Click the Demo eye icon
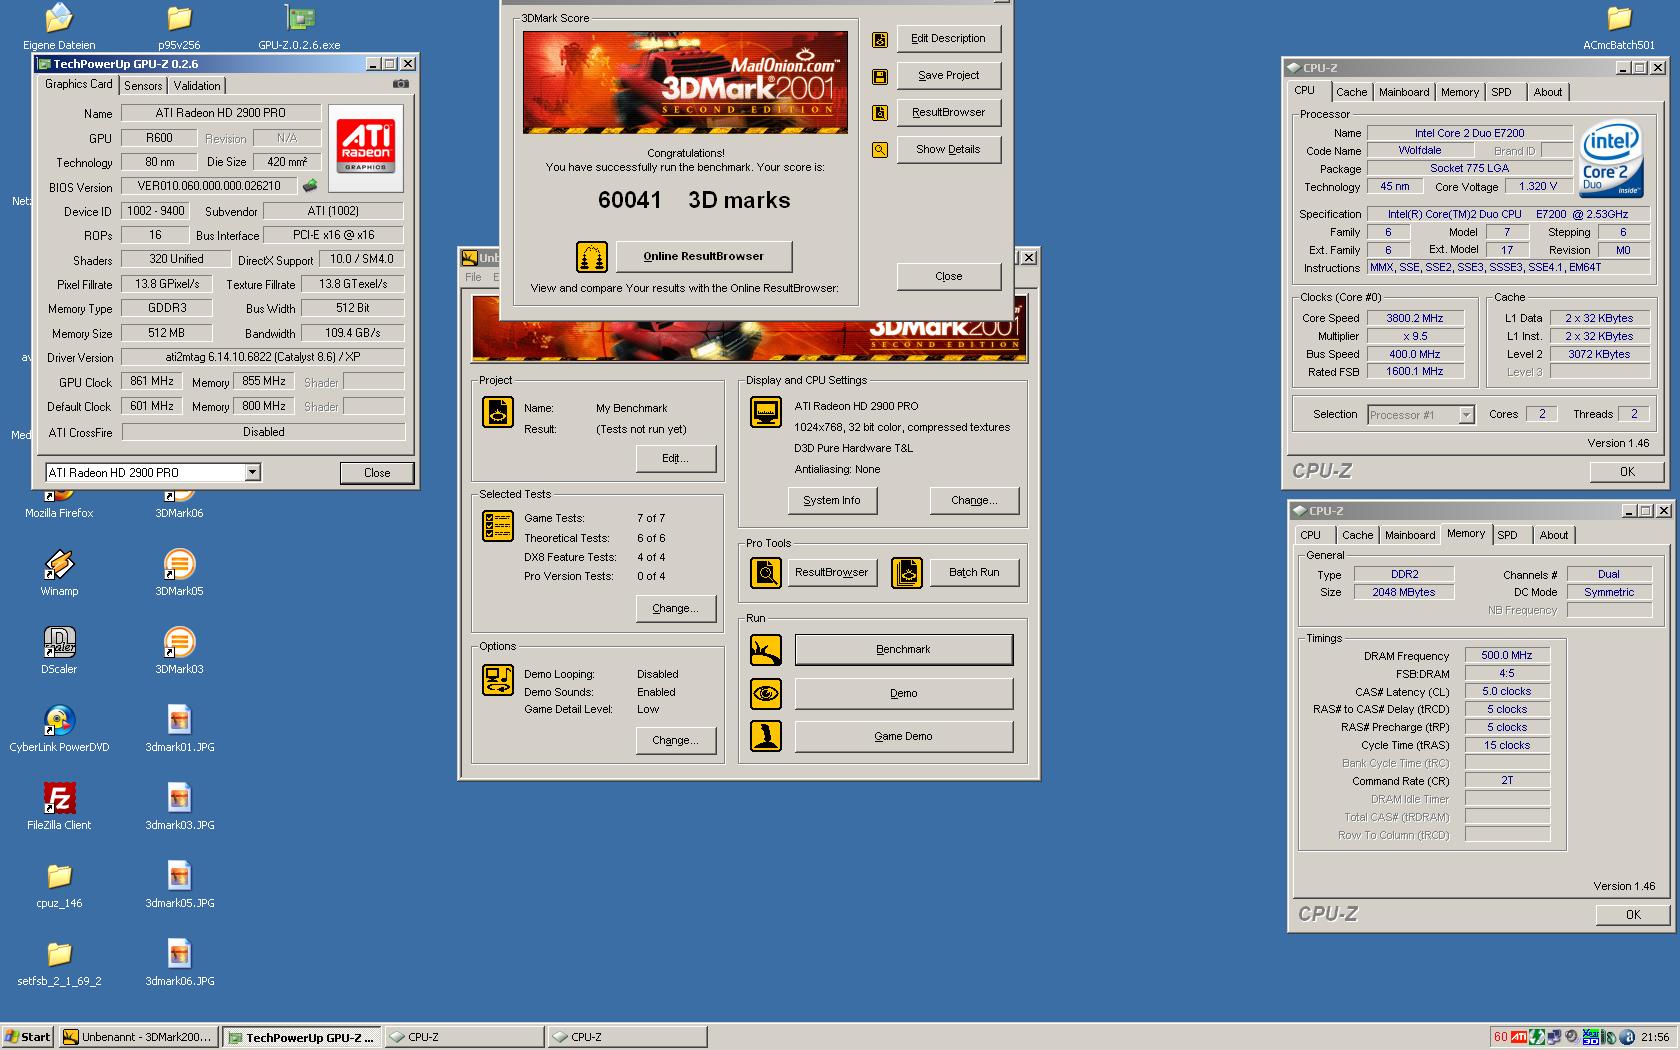The width and height of the screenshot is (1680, 1050). [766, 693]
